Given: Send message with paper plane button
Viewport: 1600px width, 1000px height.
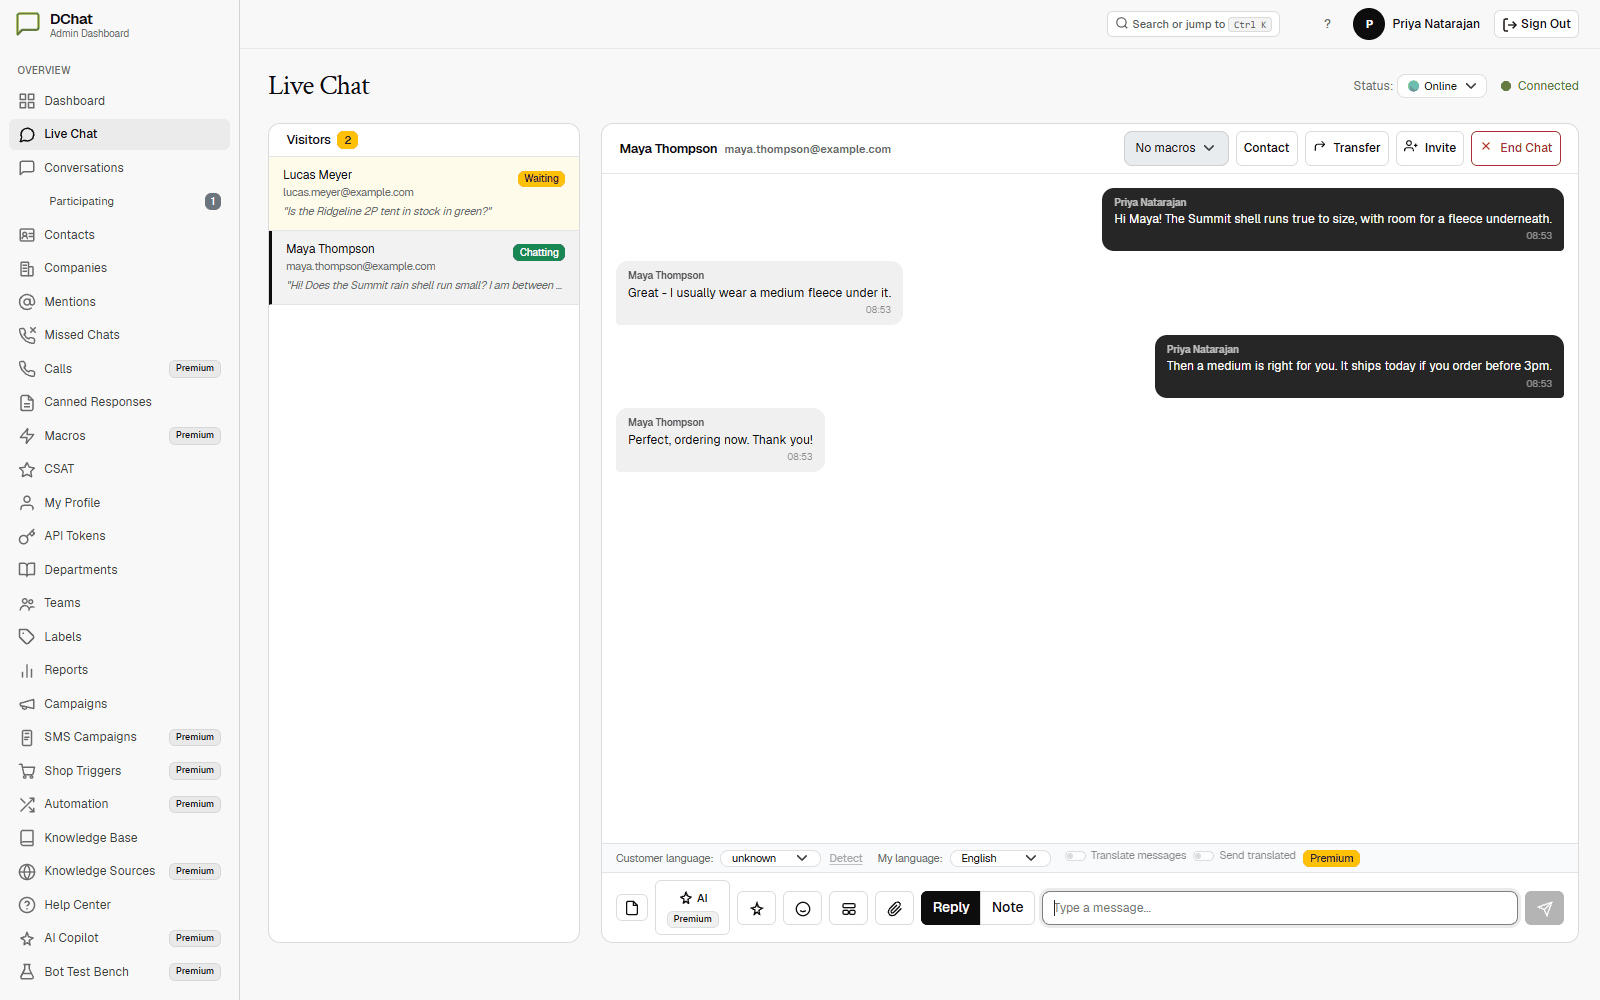Looking at the screenshot, I should [x=1544, y=908].
